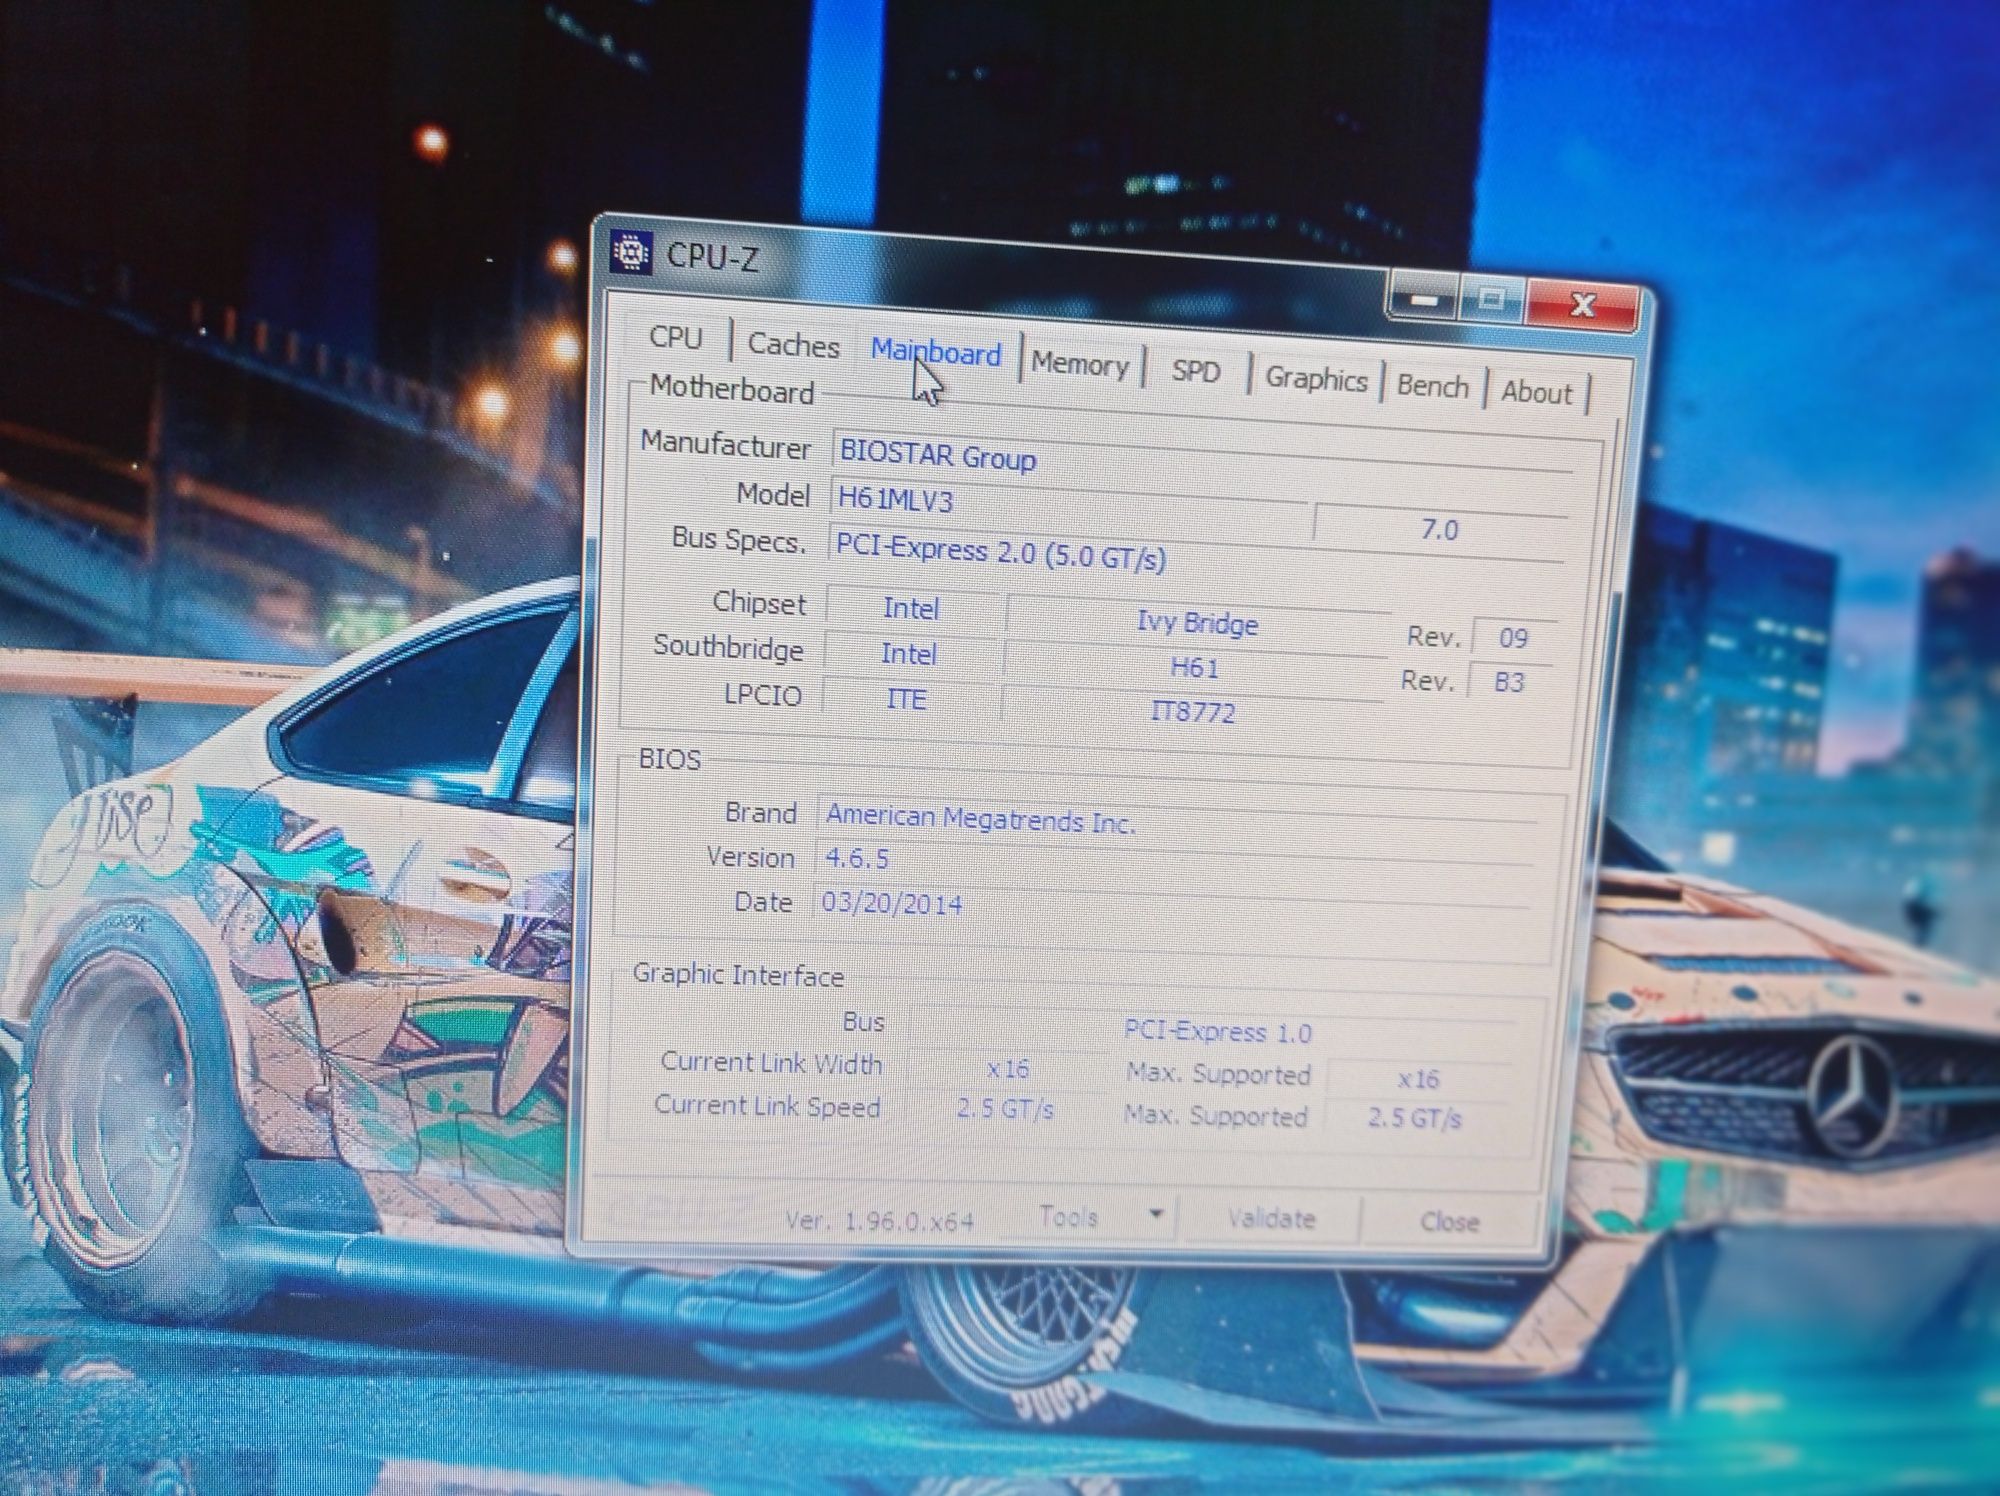Open the SPD tab
The height and width of the screenshot is (1496, 2000).
tap(1196, 371)
